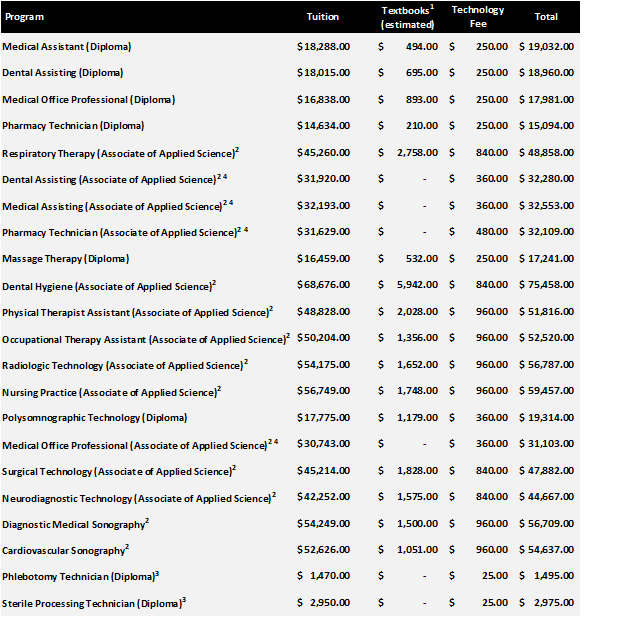Select the Textbooks (estimated) column header
This screenshot has width=624, height=617.
point(408,17)
